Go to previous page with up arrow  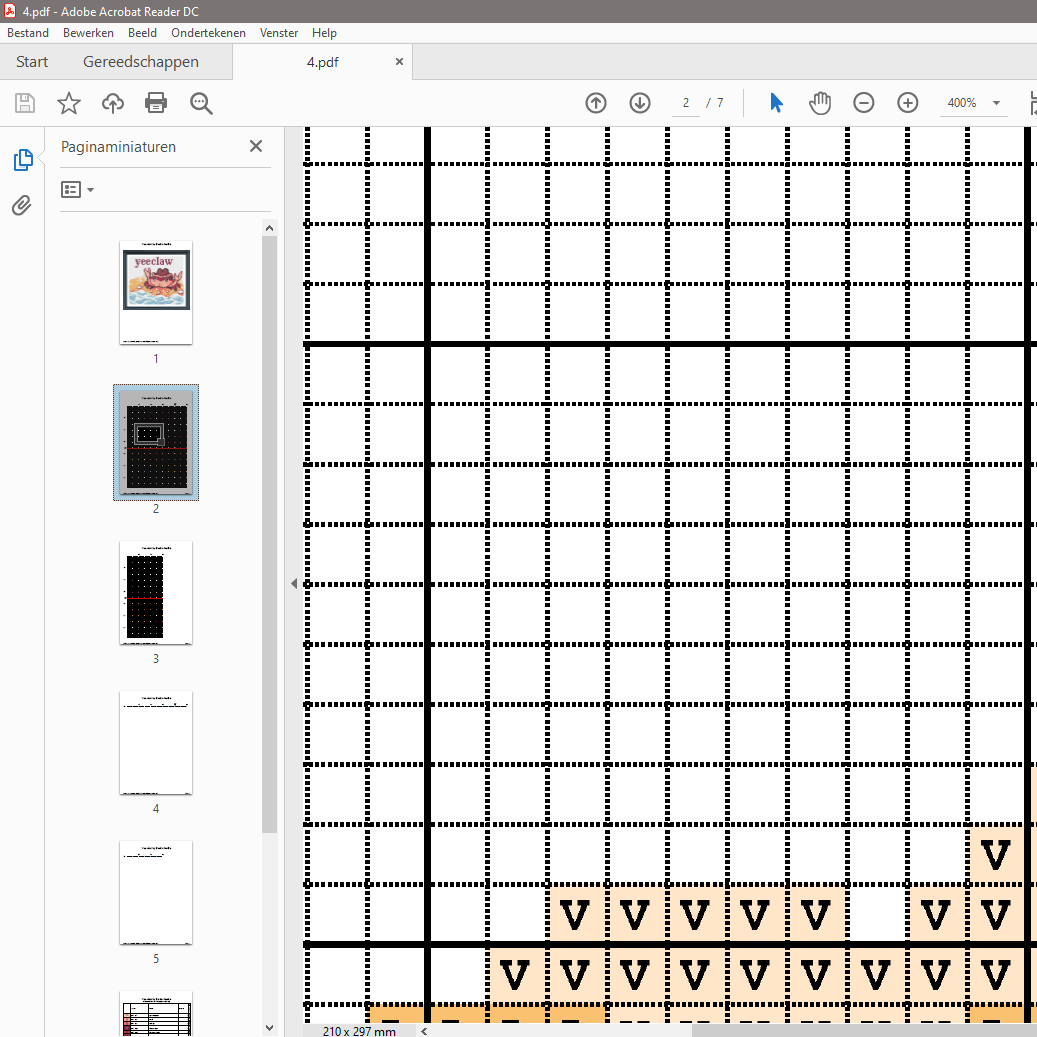point(596,103)
